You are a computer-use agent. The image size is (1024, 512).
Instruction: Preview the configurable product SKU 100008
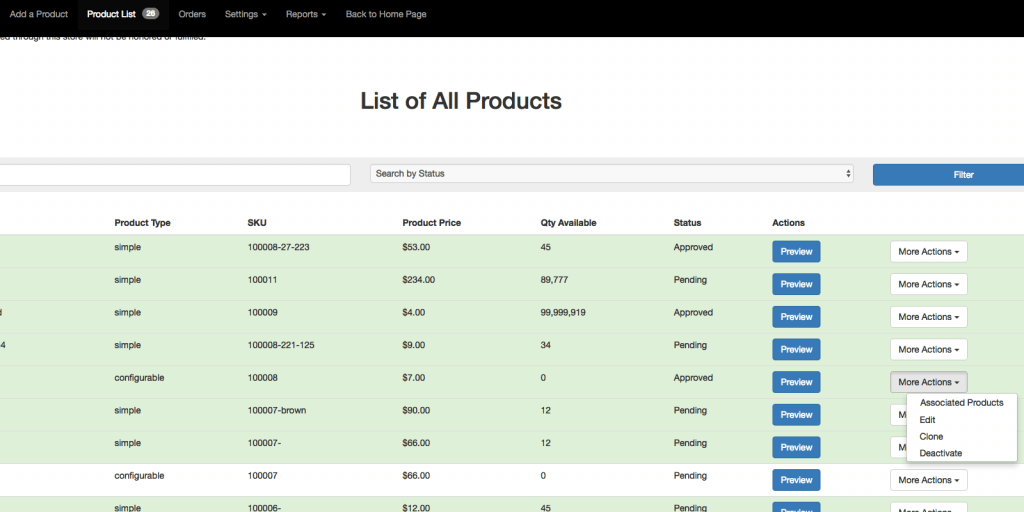pyautogui.click(x=796, y=382)
